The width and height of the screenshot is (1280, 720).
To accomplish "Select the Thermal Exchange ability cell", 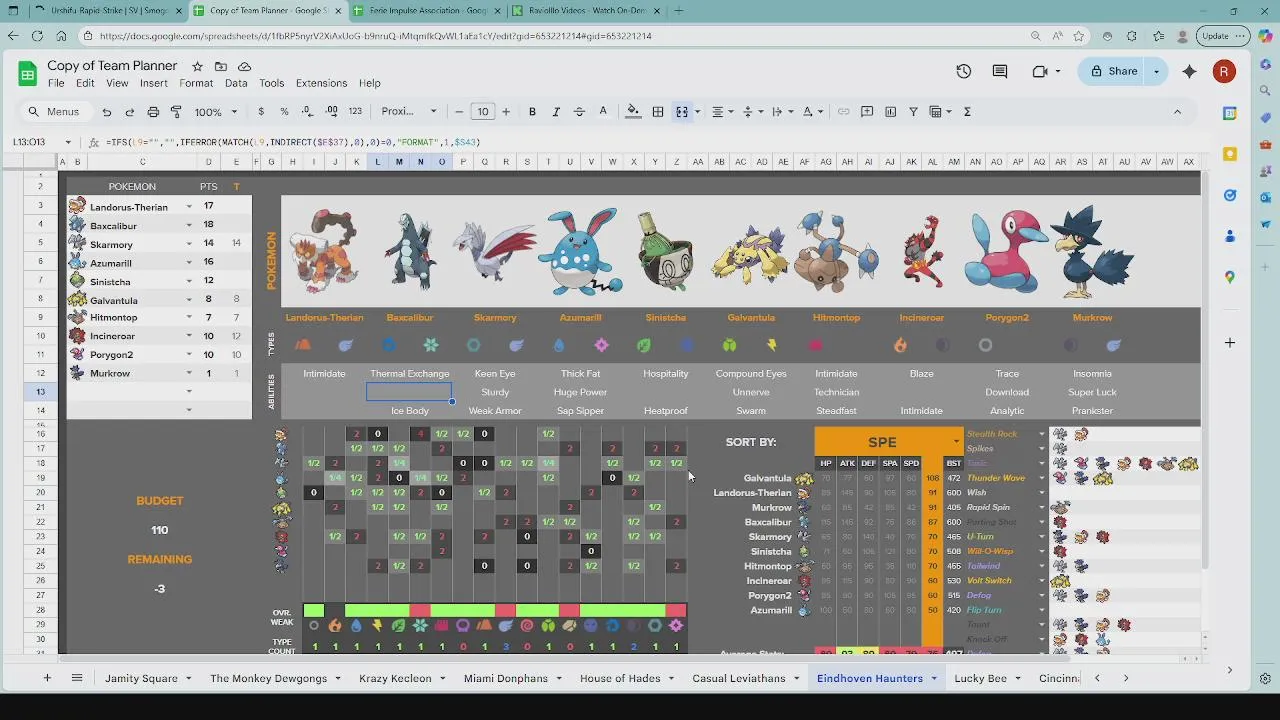I will 410,374.
